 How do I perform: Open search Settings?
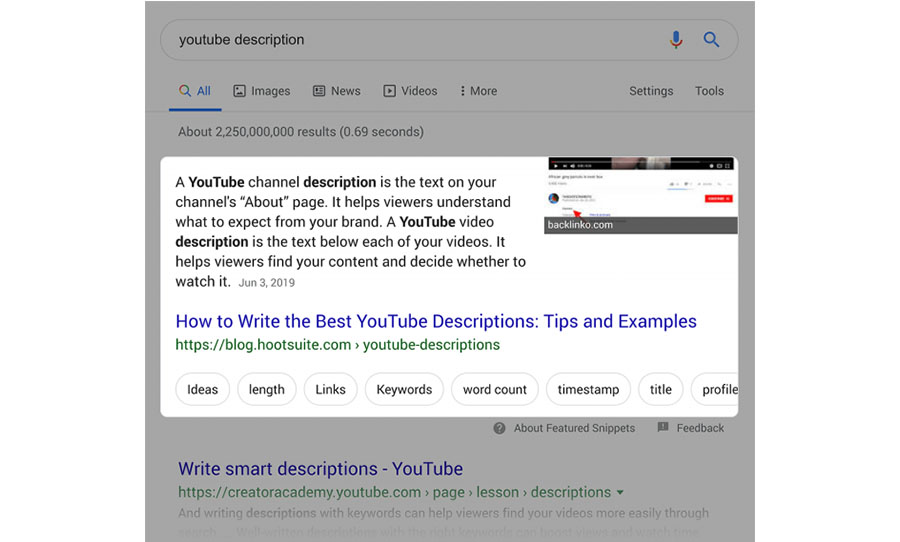[651, 91]
